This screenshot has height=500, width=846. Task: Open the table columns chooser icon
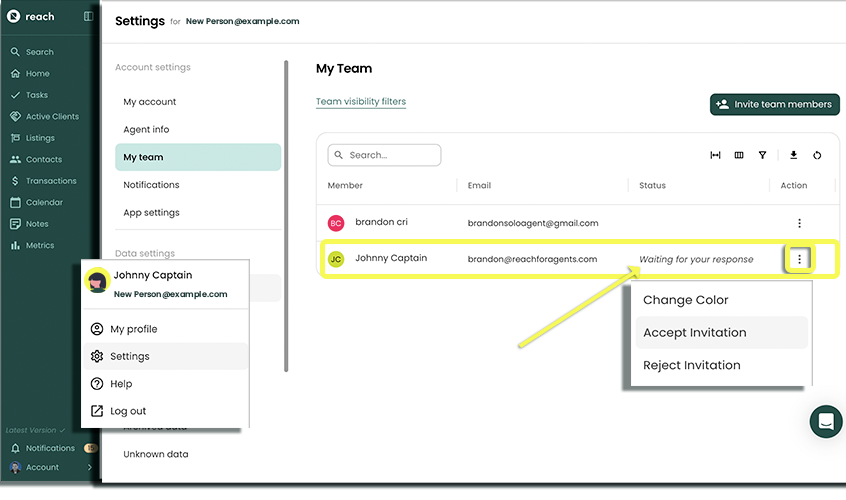click(739, 155)
